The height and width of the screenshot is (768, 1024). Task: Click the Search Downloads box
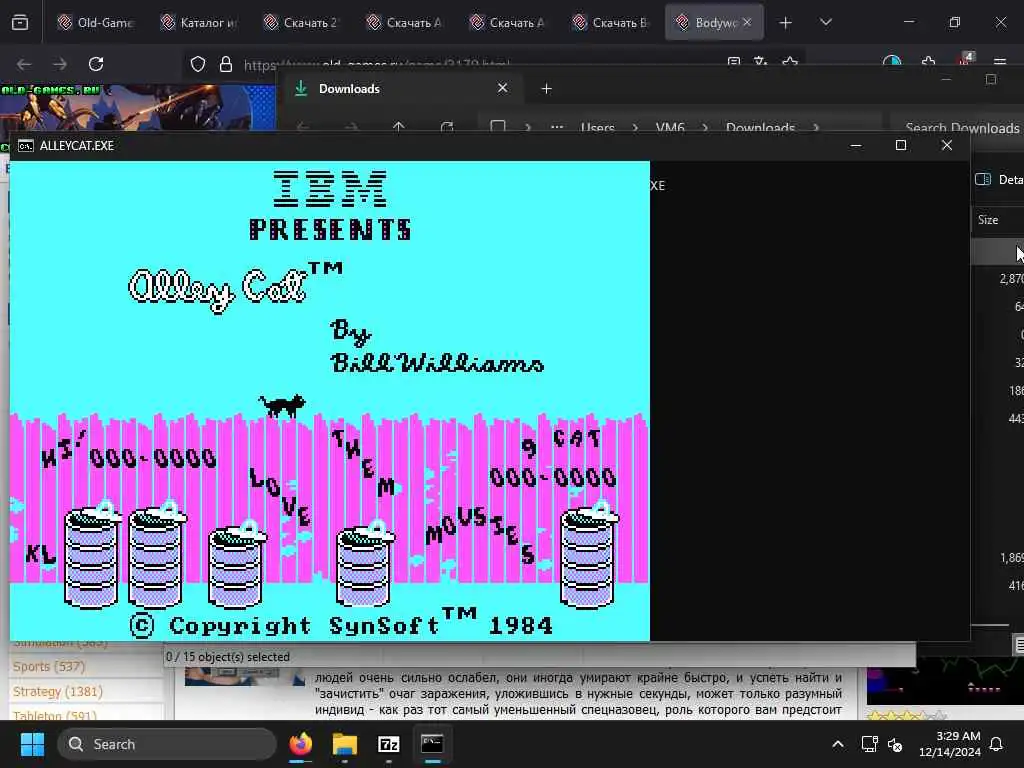tap(957, 127)
